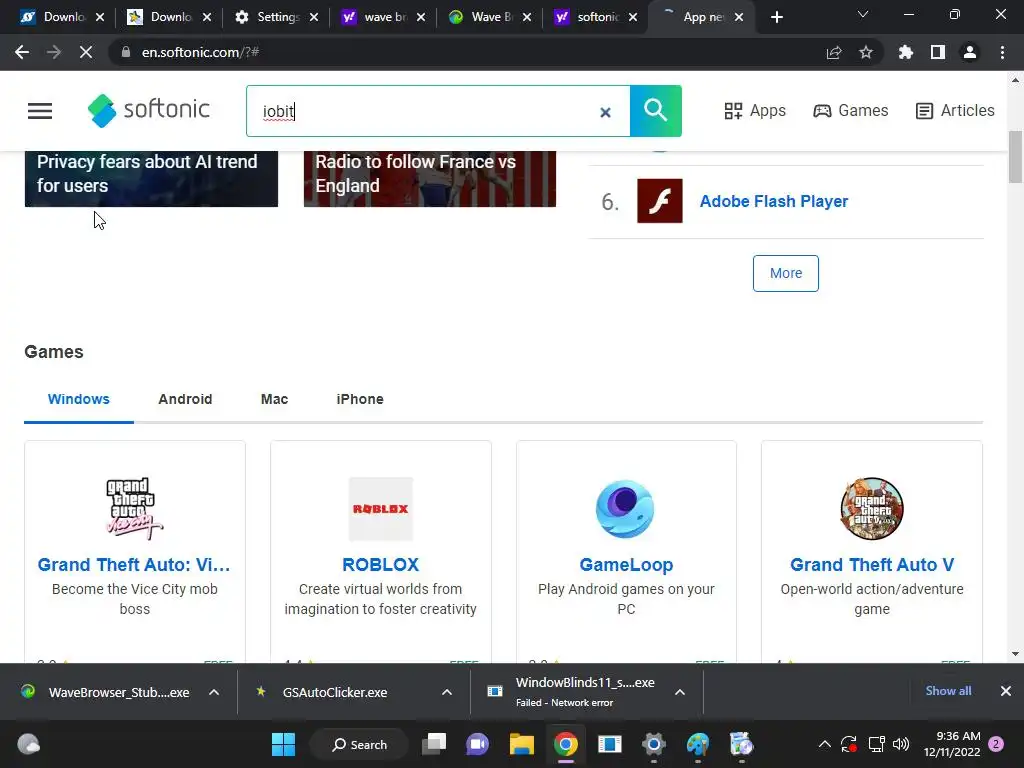Stop page loading

[x=86, y=52]
